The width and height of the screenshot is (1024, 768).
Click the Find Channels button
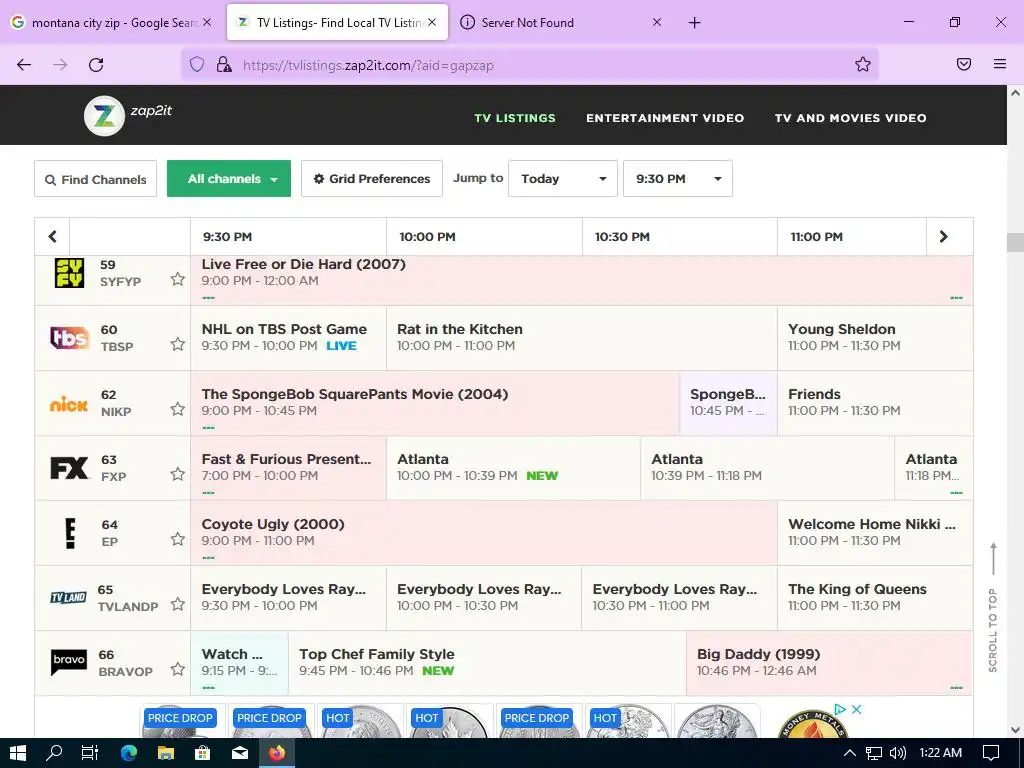[95, 178]
